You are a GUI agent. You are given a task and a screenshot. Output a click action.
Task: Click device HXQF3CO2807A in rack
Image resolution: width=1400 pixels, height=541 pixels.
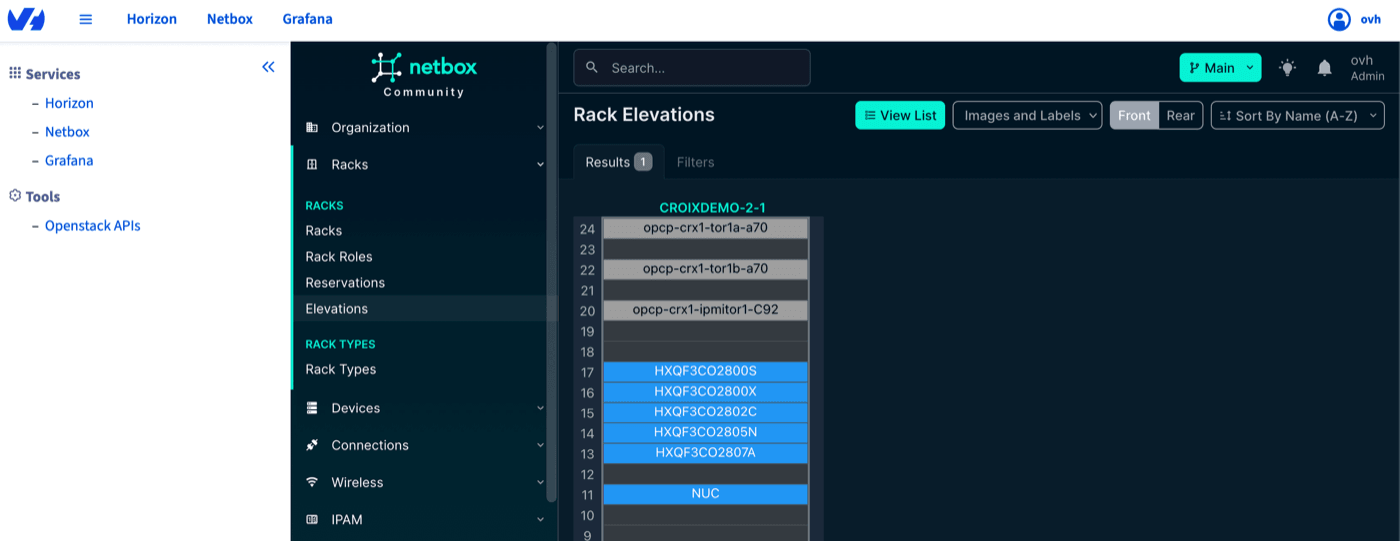pyautogui.click(x=705, y=453)
